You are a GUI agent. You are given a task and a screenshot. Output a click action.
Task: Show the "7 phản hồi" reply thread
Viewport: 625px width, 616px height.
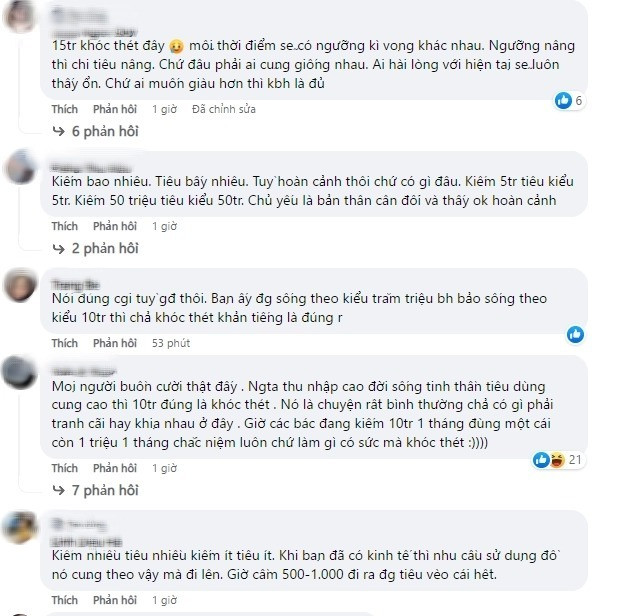[x=105, y=490]
